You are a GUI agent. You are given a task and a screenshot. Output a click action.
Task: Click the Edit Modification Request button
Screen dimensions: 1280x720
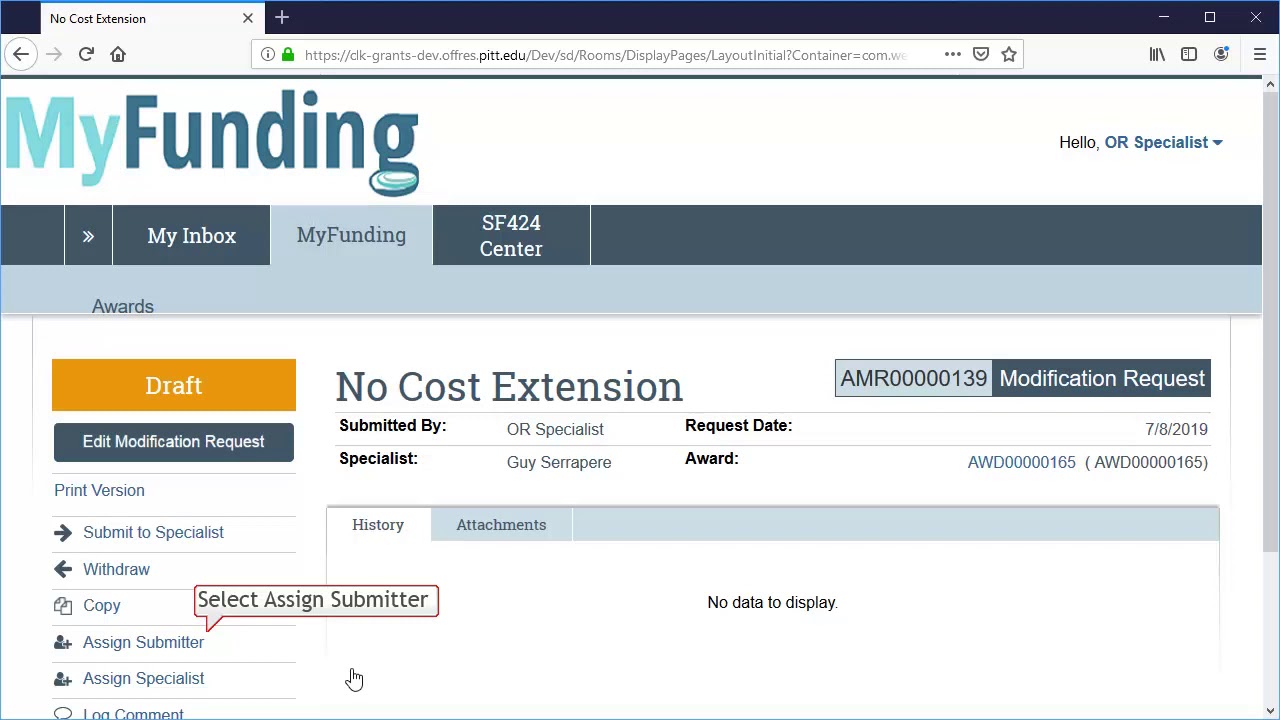point(174,442)
